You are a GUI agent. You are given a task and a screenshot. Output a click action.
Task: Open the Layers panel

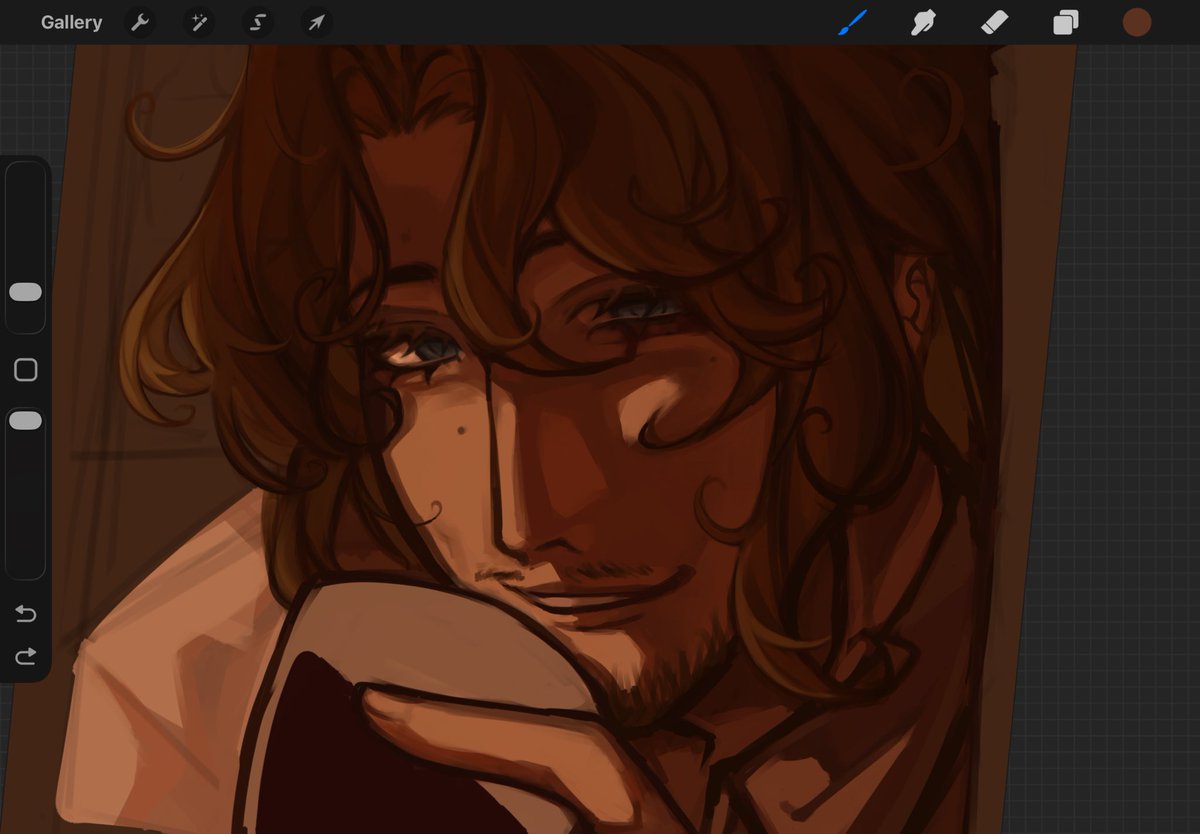coord(1066,22)
